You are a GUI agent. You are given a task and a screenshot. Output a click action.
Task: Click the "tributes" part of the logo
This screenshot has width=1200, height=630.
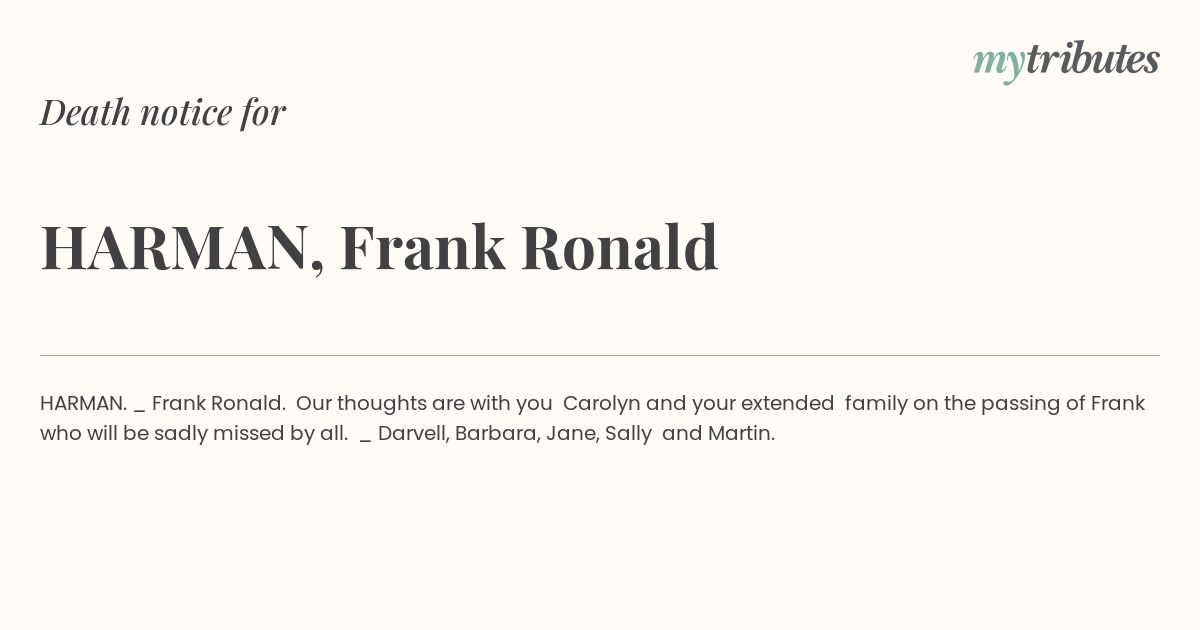[1093, 58]
